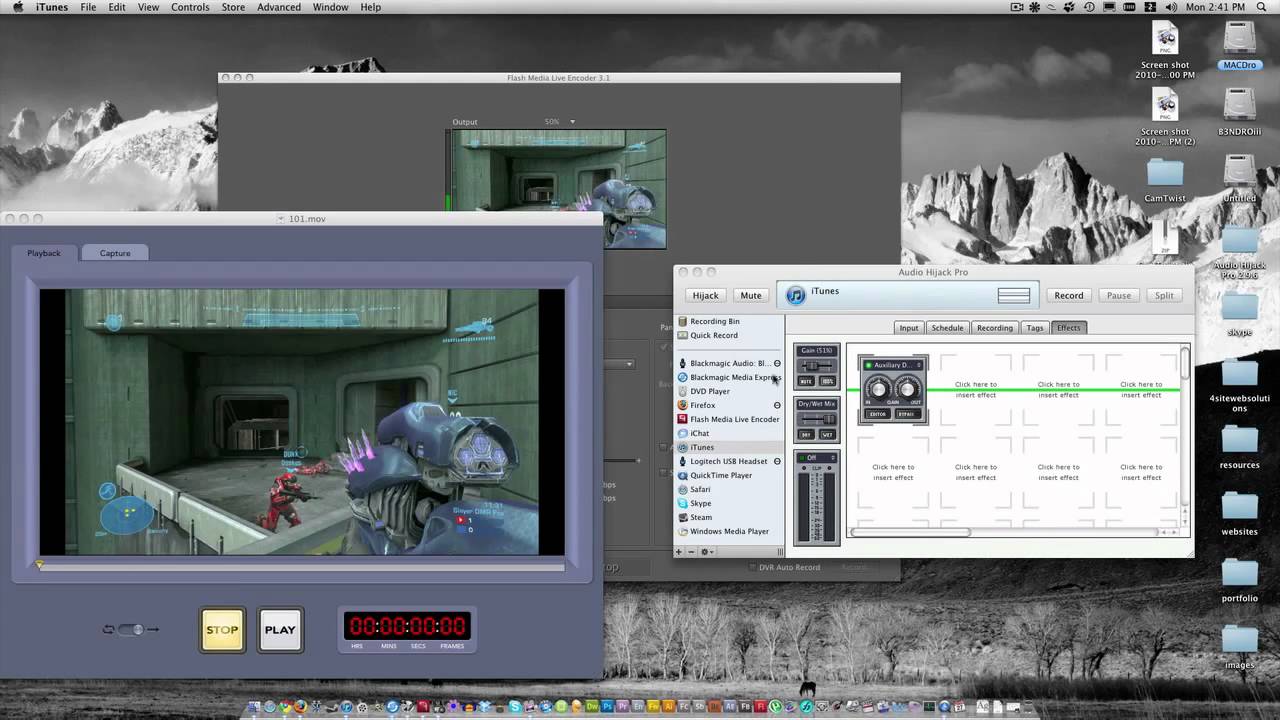Open the CamTwist folder on desktop
This screenshot has width=1280, height=720.
[1165, 181]
